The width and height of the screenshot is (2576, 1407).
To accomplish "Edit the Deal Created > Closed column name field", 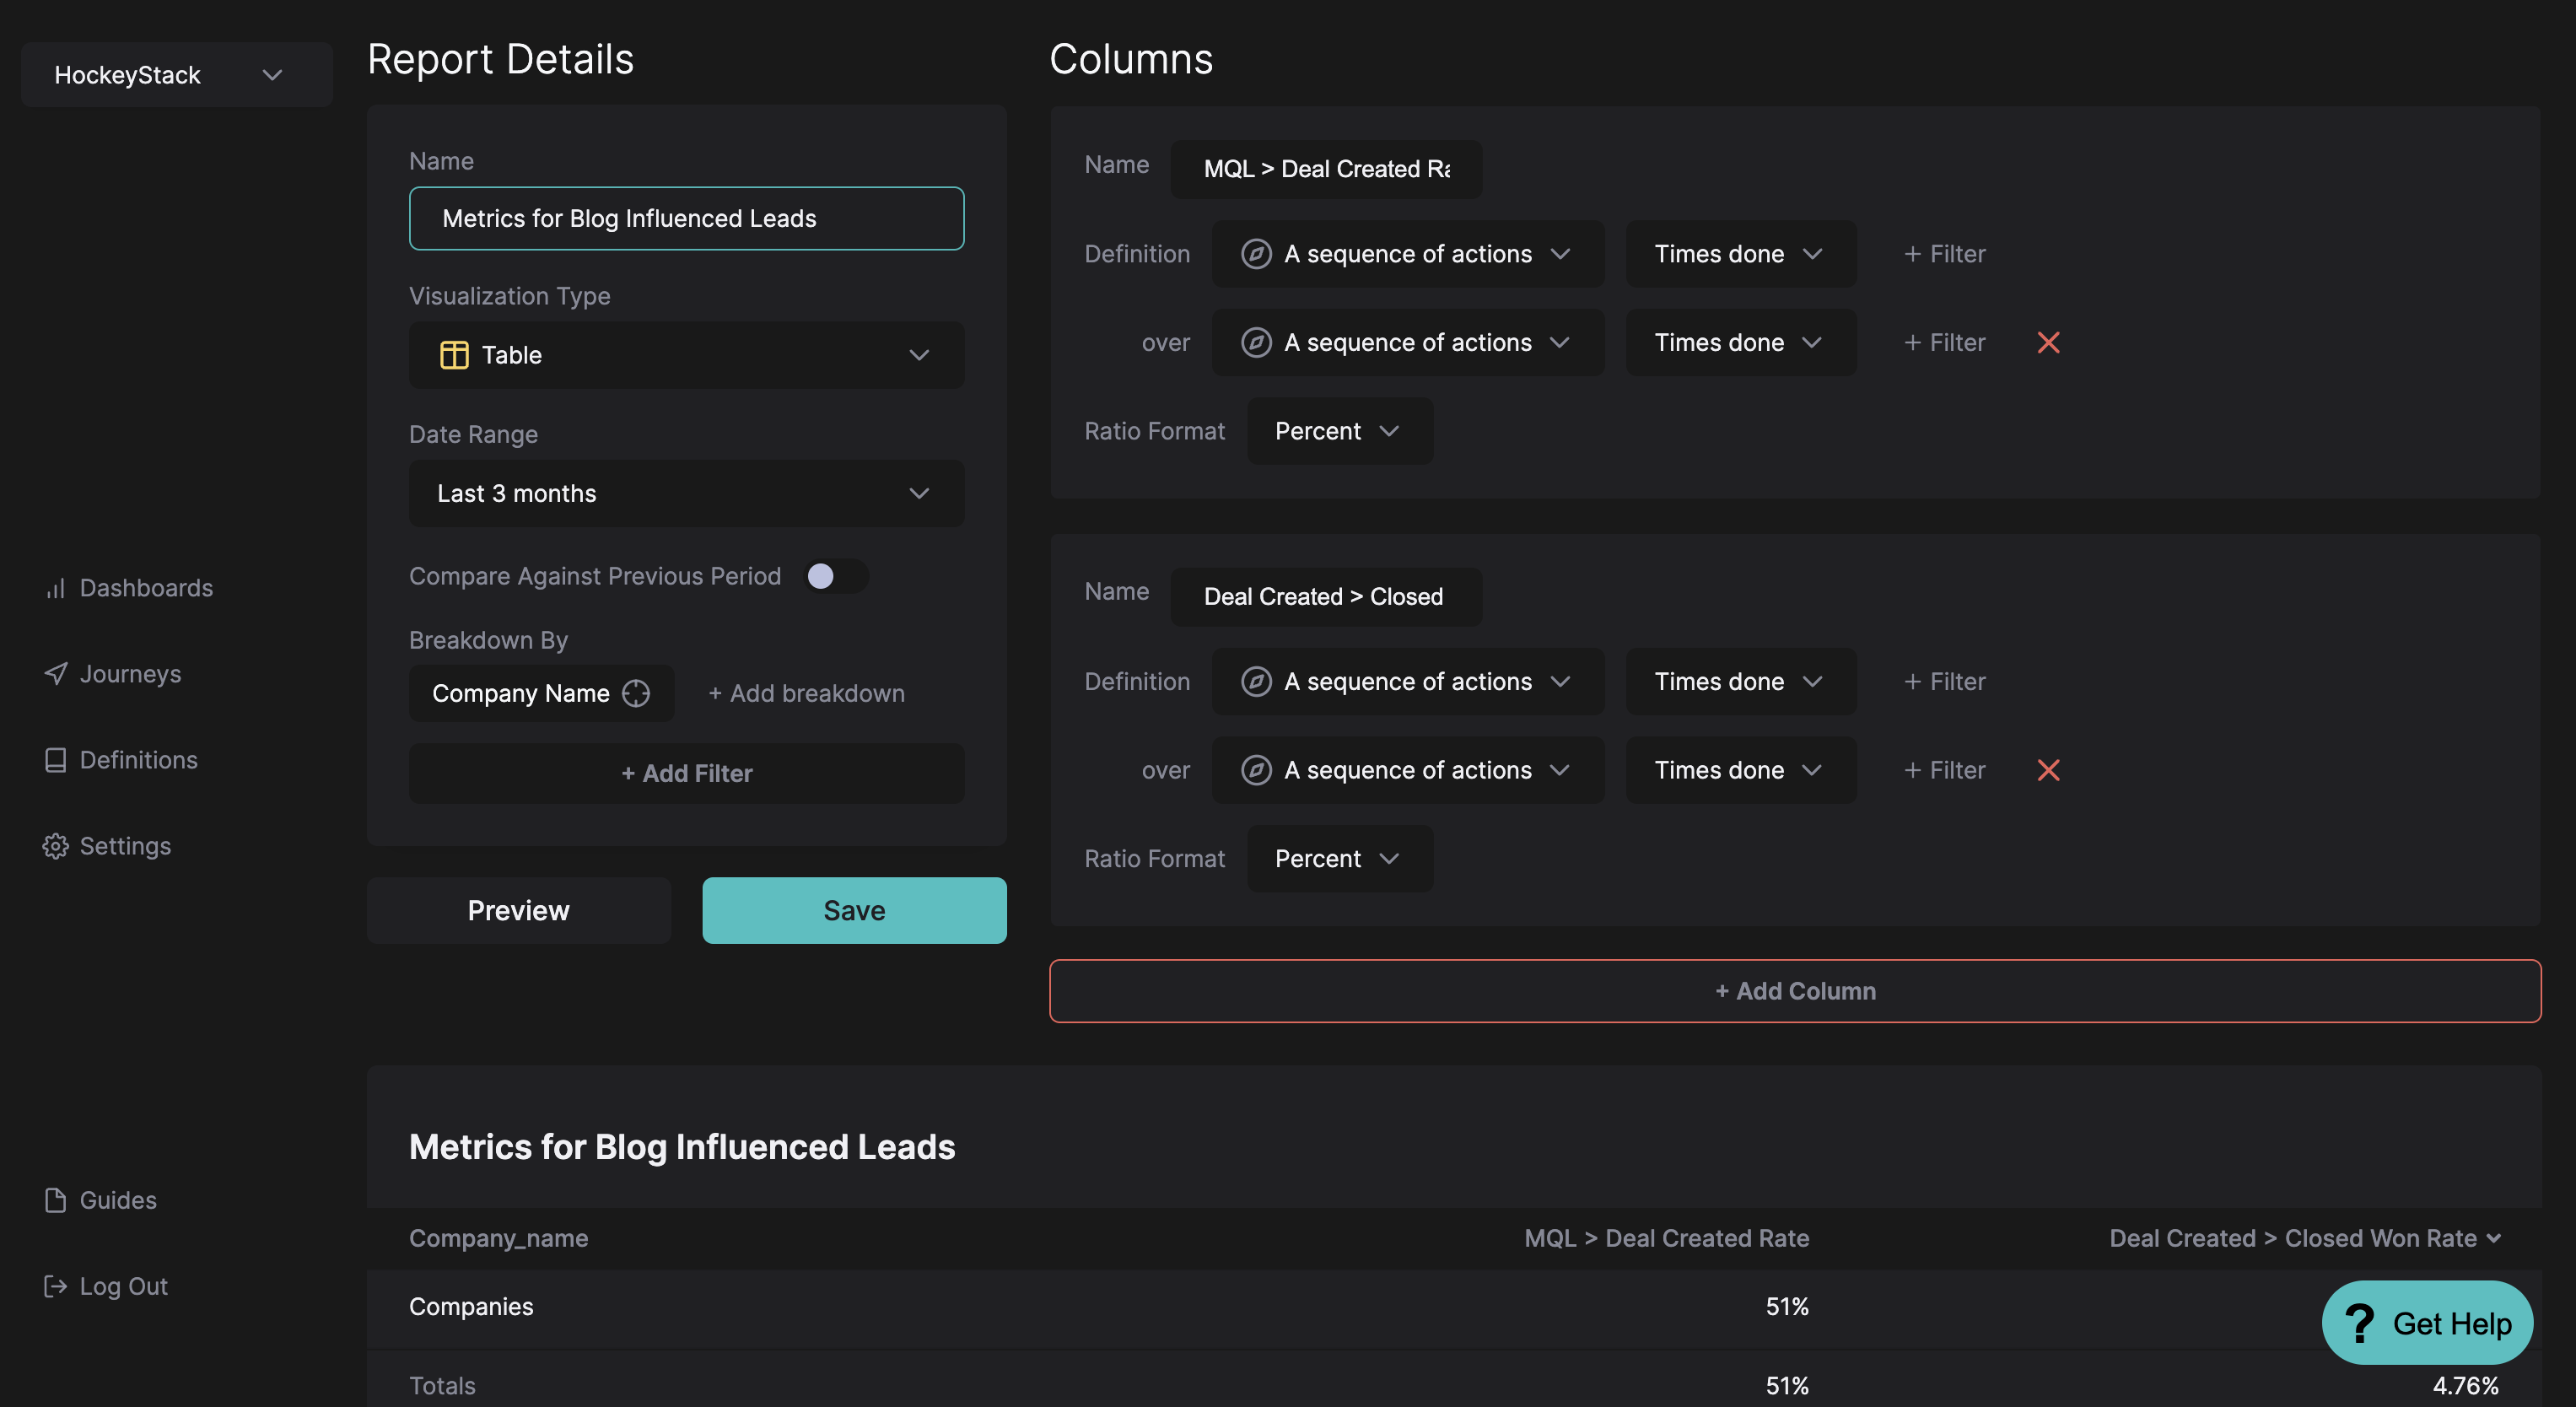I will 1326,596.
